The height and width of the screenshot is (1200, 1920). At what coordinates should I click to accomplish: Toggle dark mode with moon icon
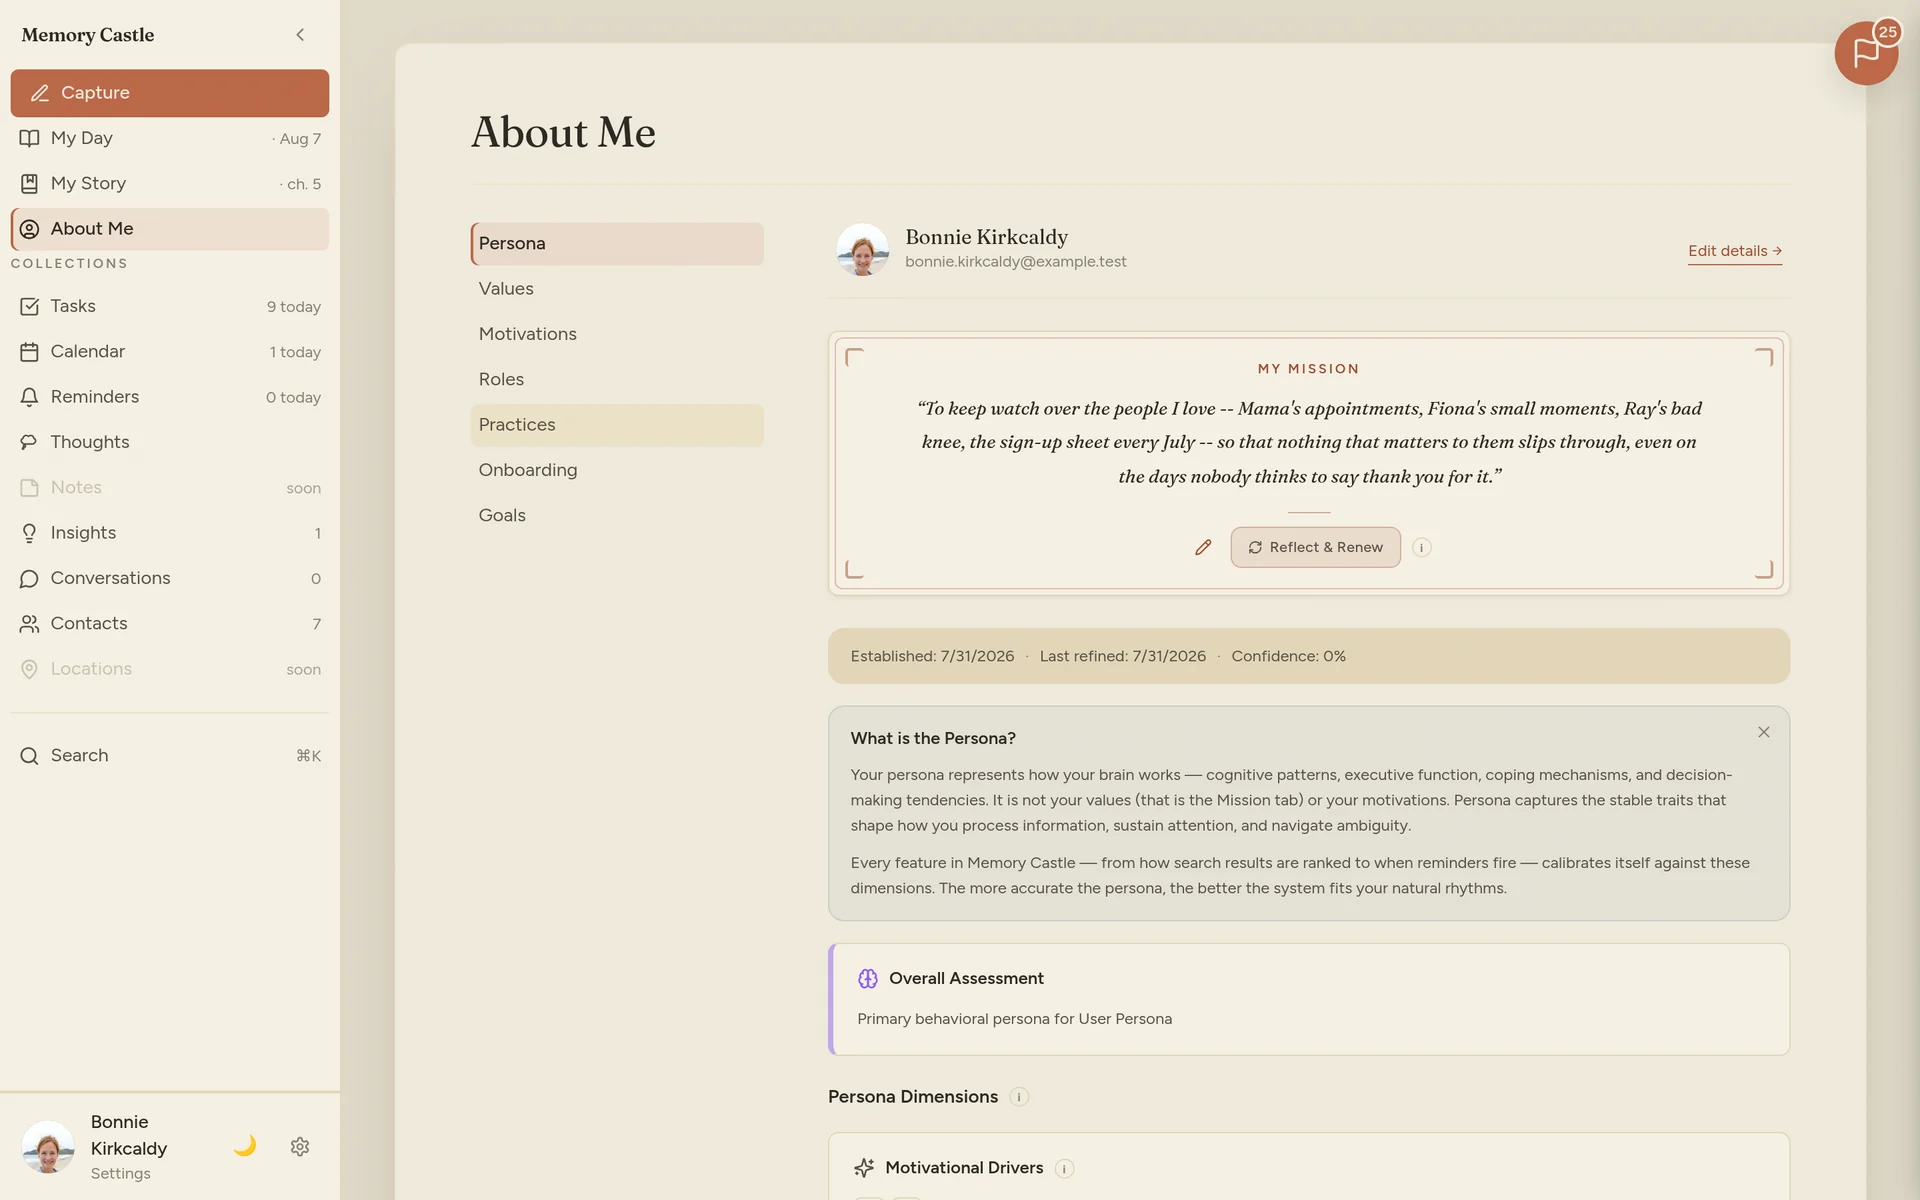(x=245, y=1146)
